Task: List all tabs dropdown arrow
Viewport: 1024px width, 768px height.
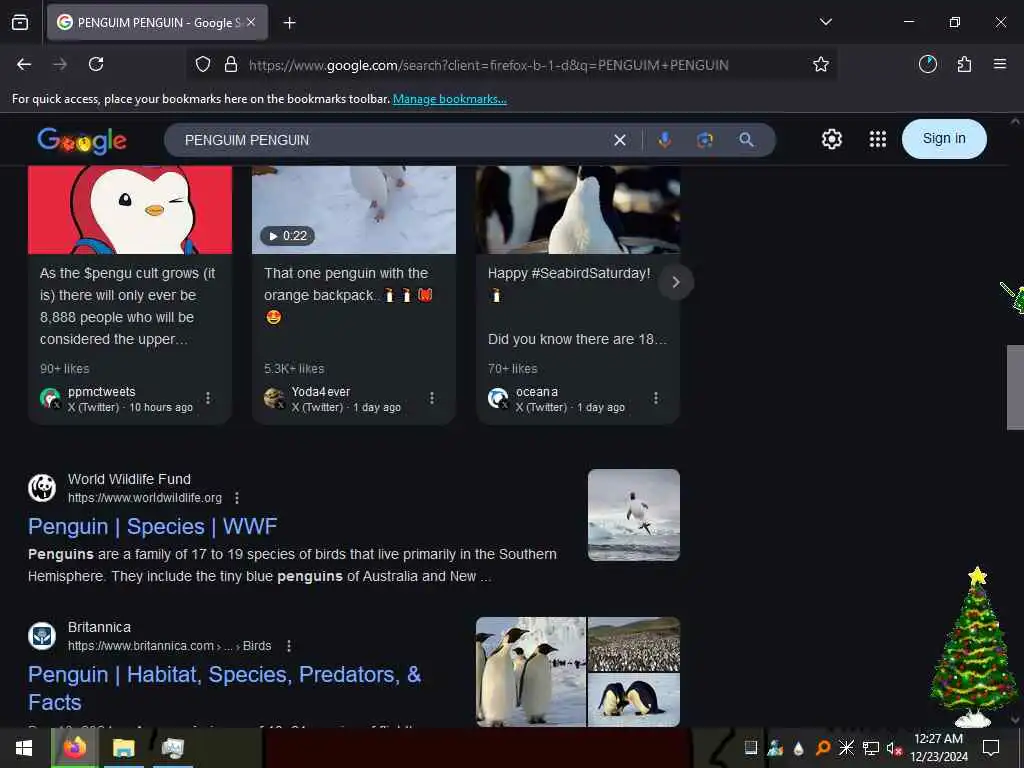Action: [825, 22]
